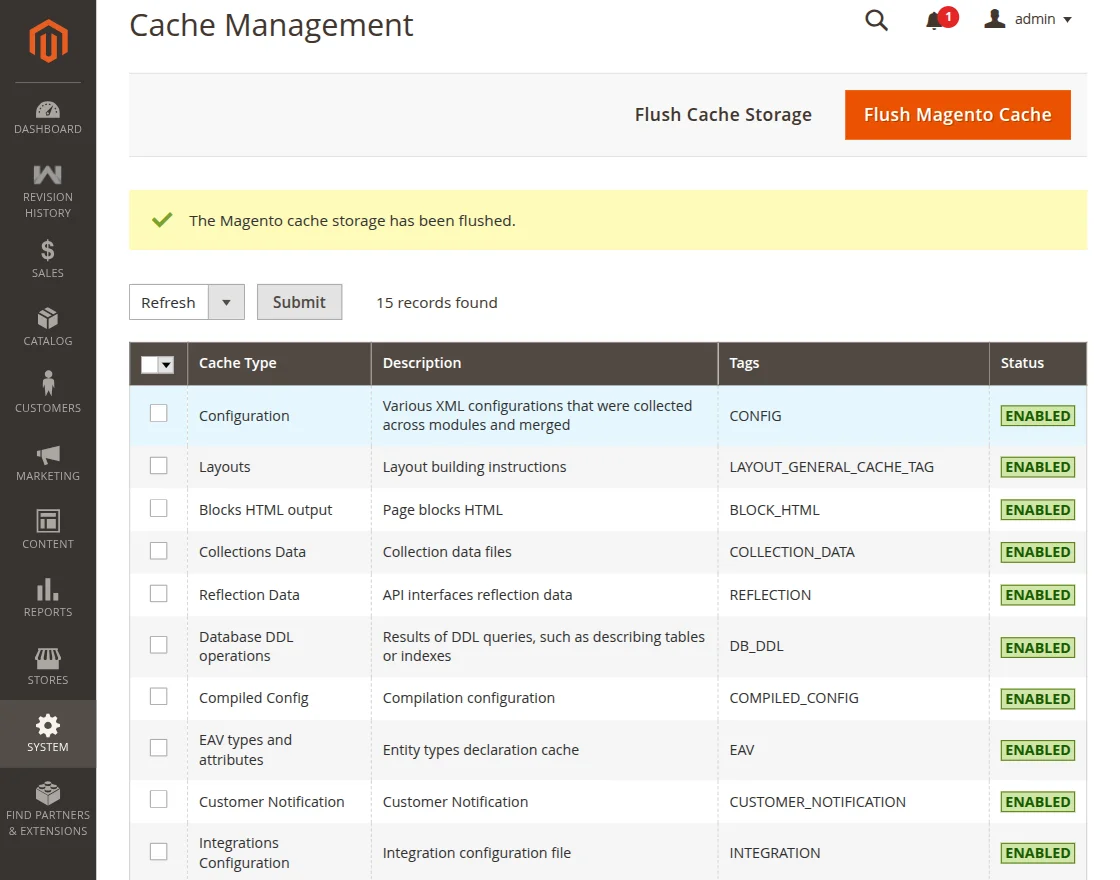This screenshot has height=880, width=1120.
Task: Open the select-all checkbox dropdown arrow
Action: 166,365
